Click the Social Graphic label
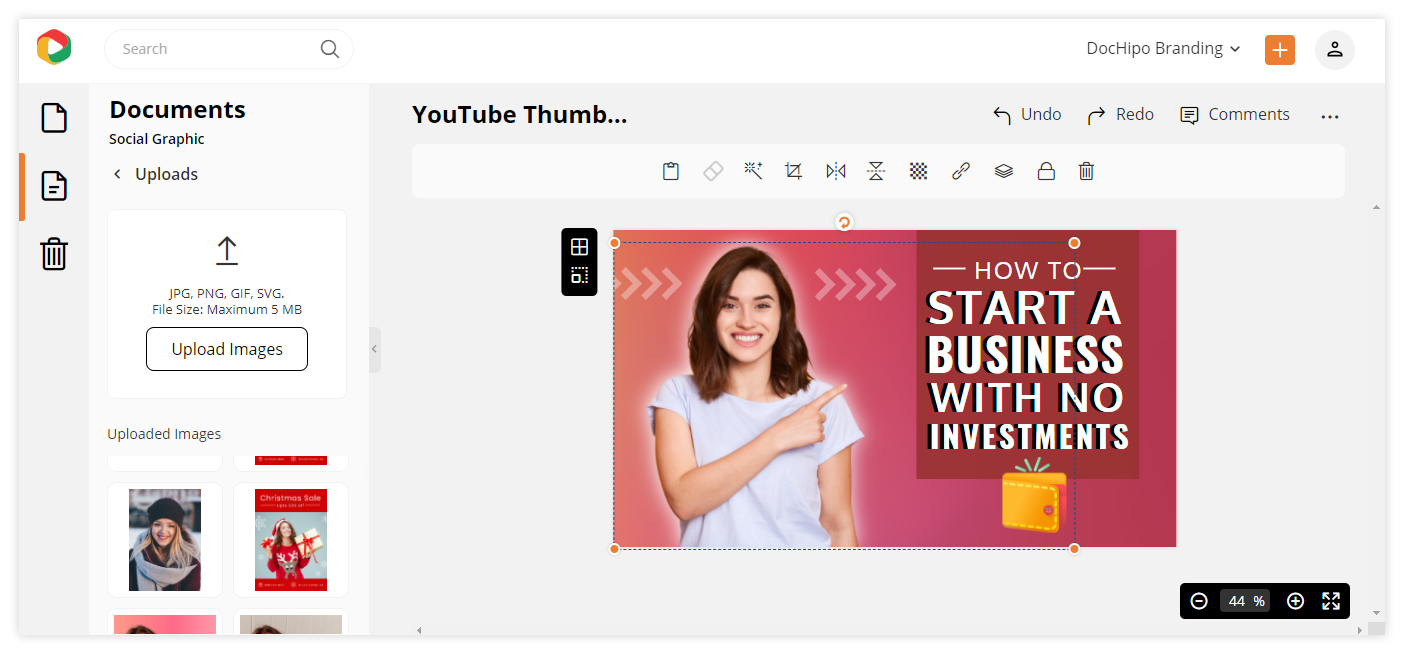 157,139
